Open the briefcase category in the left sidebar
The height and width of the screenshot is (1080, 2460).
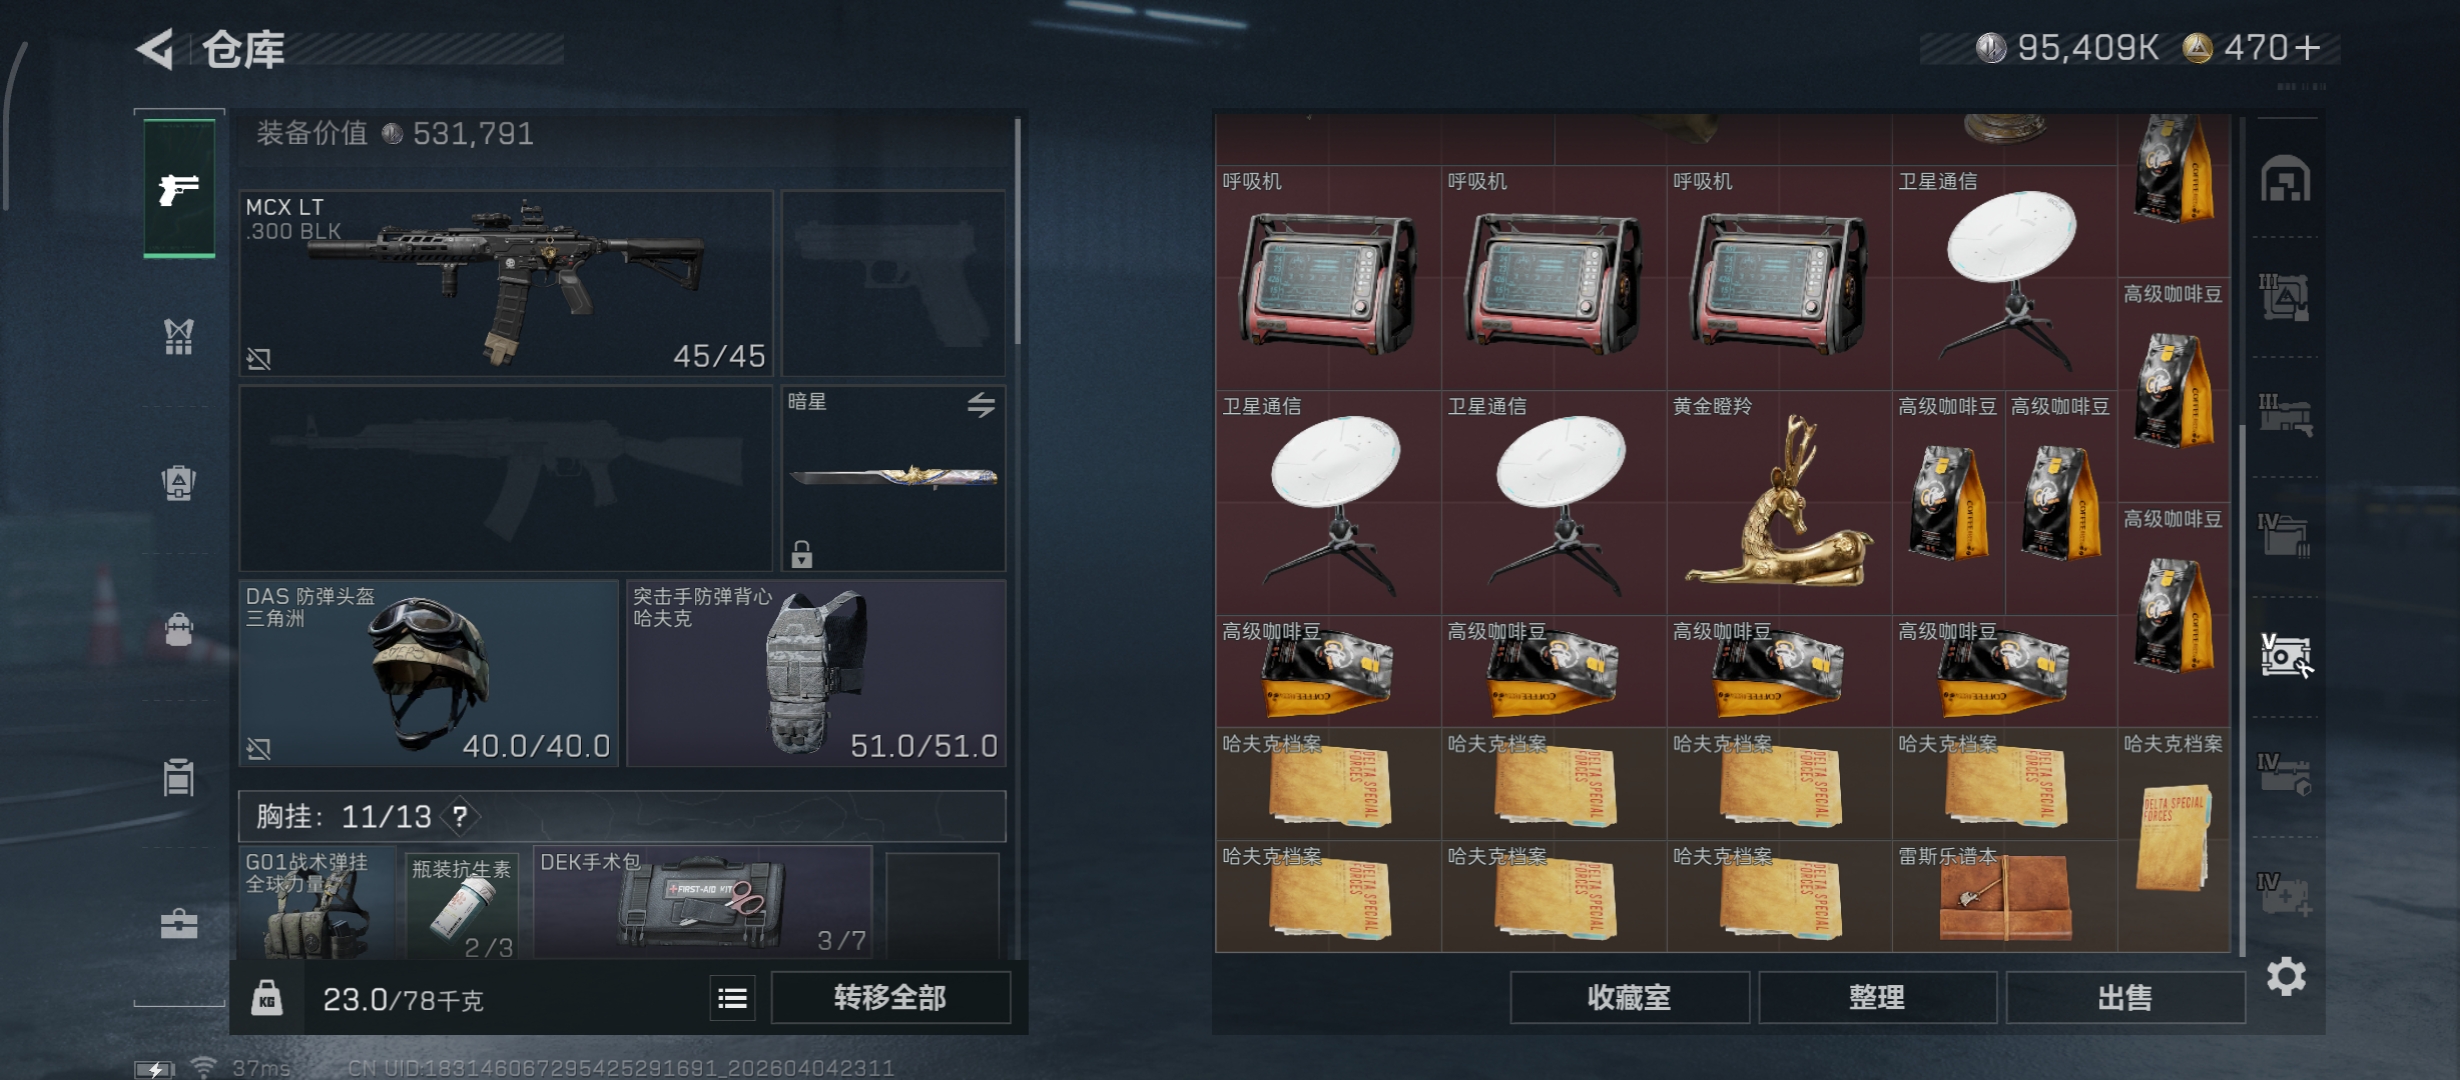[x=179, y=924]
